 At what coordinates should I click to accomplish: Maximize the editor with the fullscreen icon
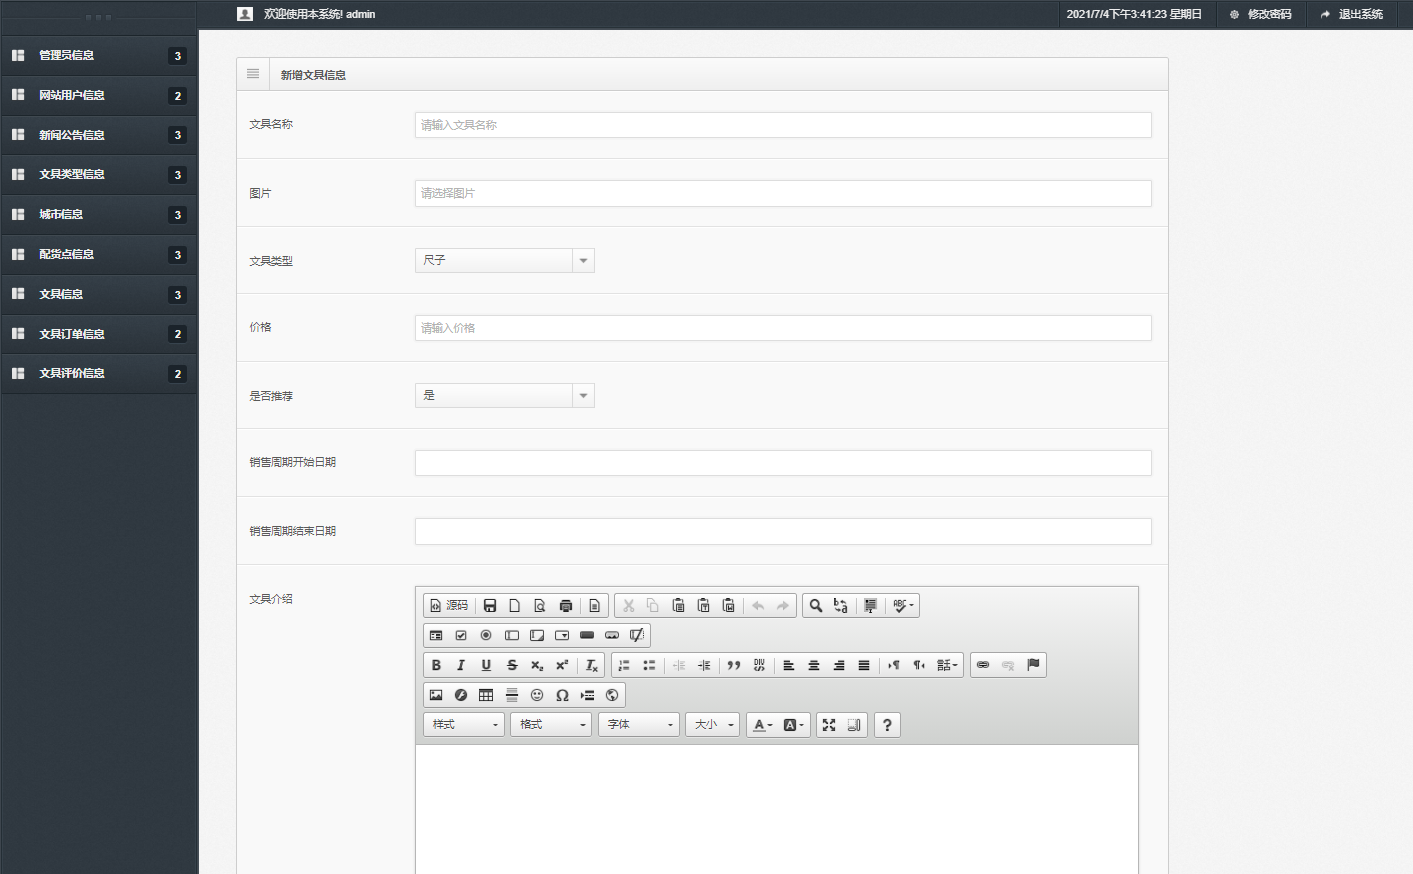tap(829, 725)
